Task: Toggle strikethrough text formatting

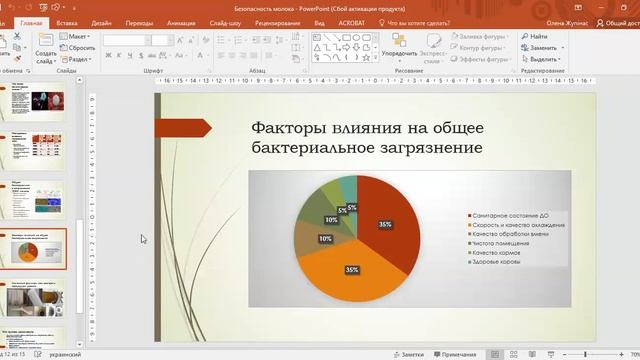Action: (152, 55)
